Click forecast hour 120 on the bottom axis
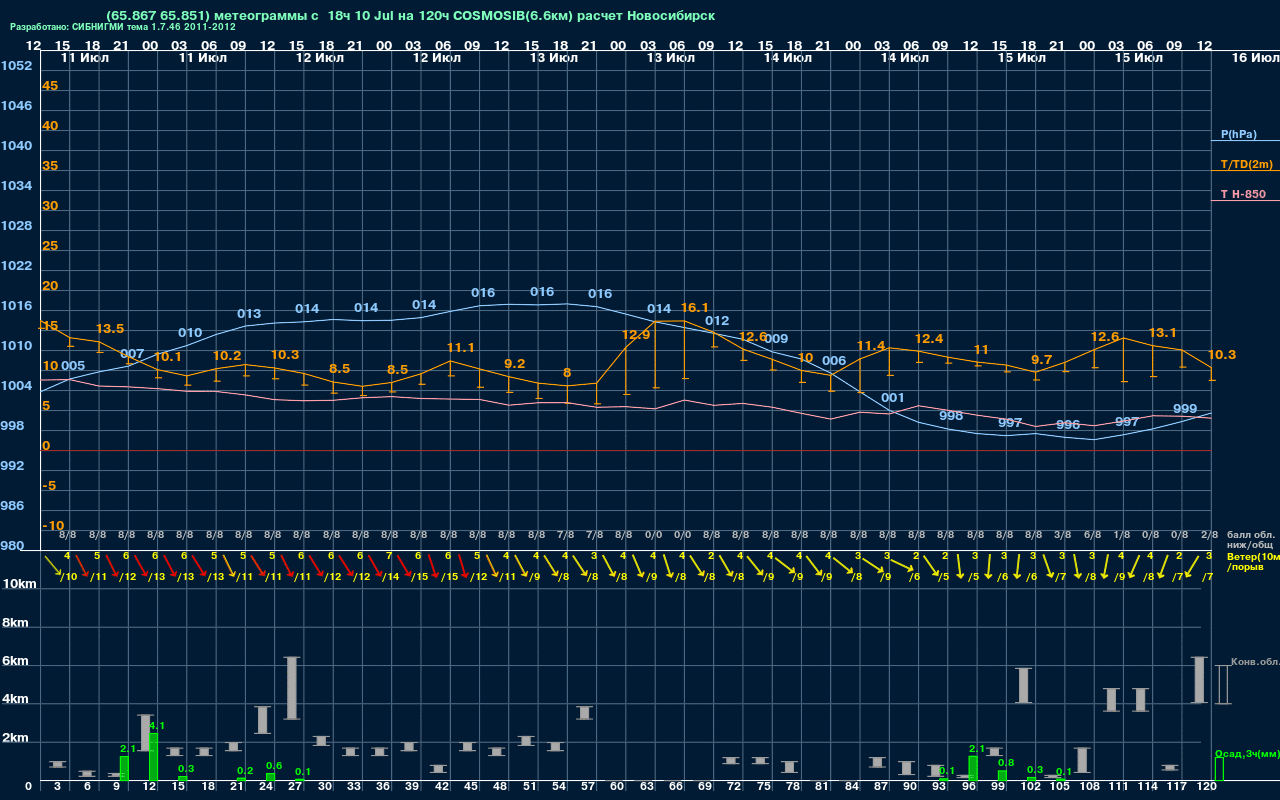1280x800 pixels. point(1206,787)
